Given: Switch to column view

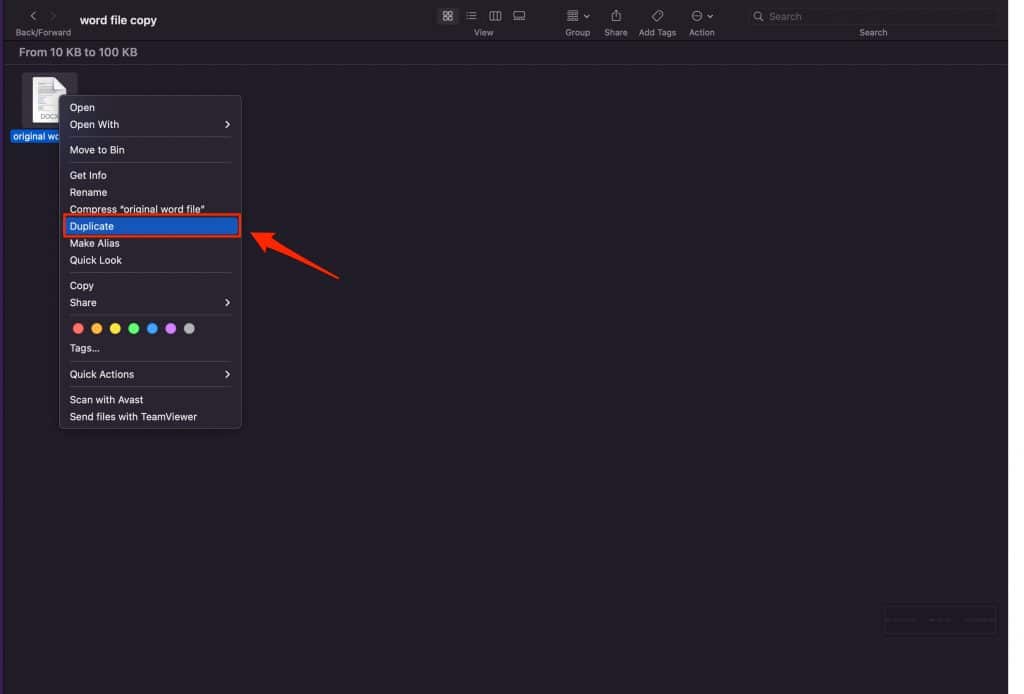Looking at the screenshot, I should (495, 16).
